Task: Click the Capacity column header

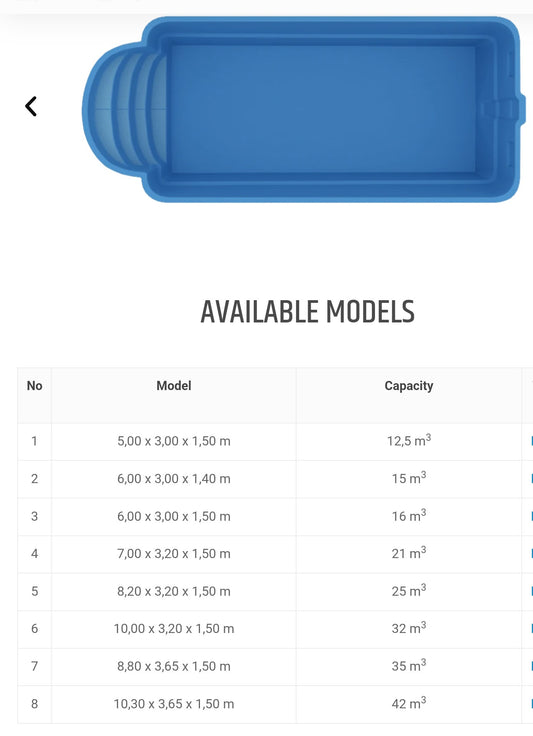Action: (x=409, y=386)
